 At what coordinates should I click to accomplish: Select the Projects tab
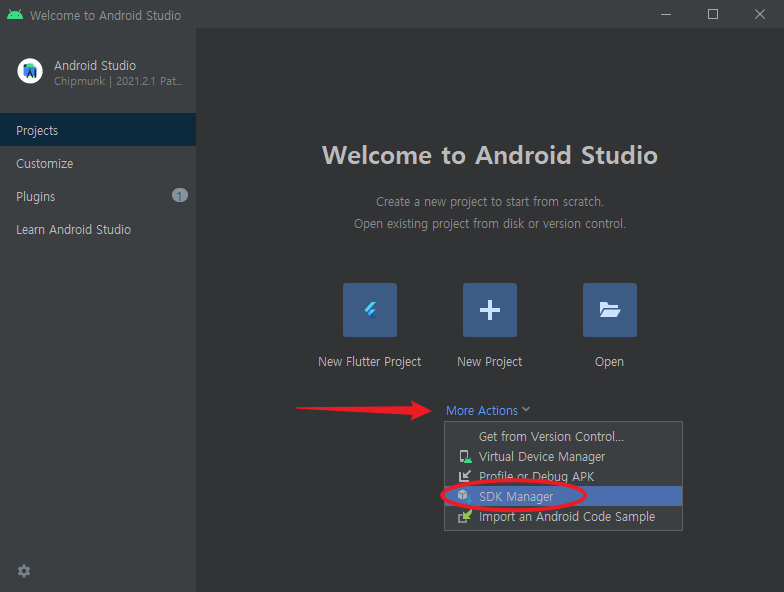point(98,130)
